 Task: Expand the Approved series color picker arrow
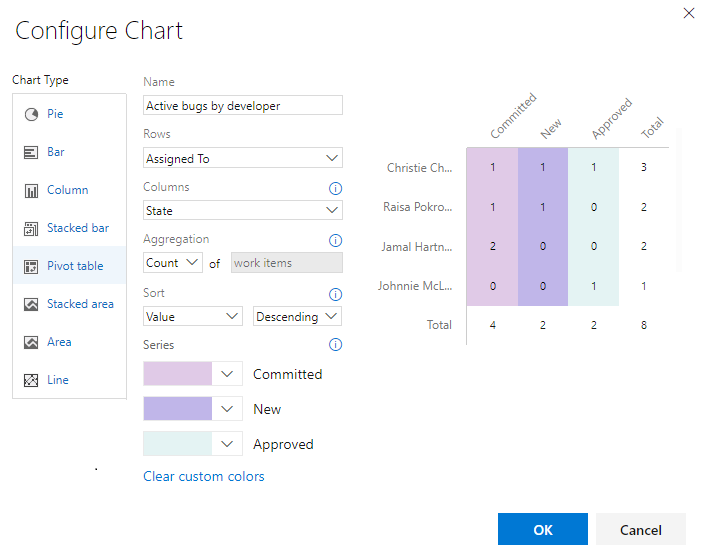pos(227,444)
